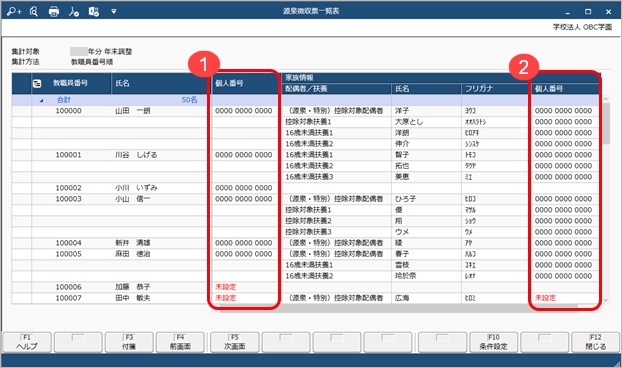The height and width of the screenshot is (368, 622).
Task: Collapse the 合計 row triangle
Action: click(x=41, y=100)
